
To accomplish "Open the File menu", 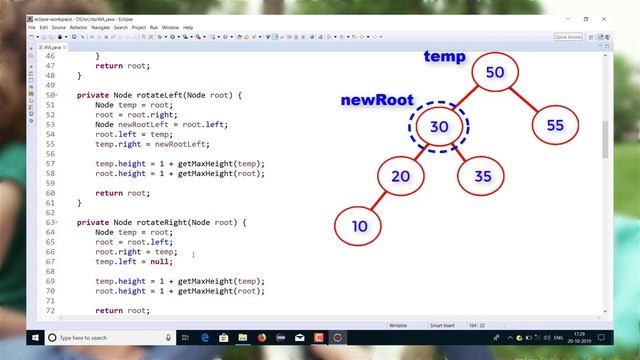I will (32, 27).
